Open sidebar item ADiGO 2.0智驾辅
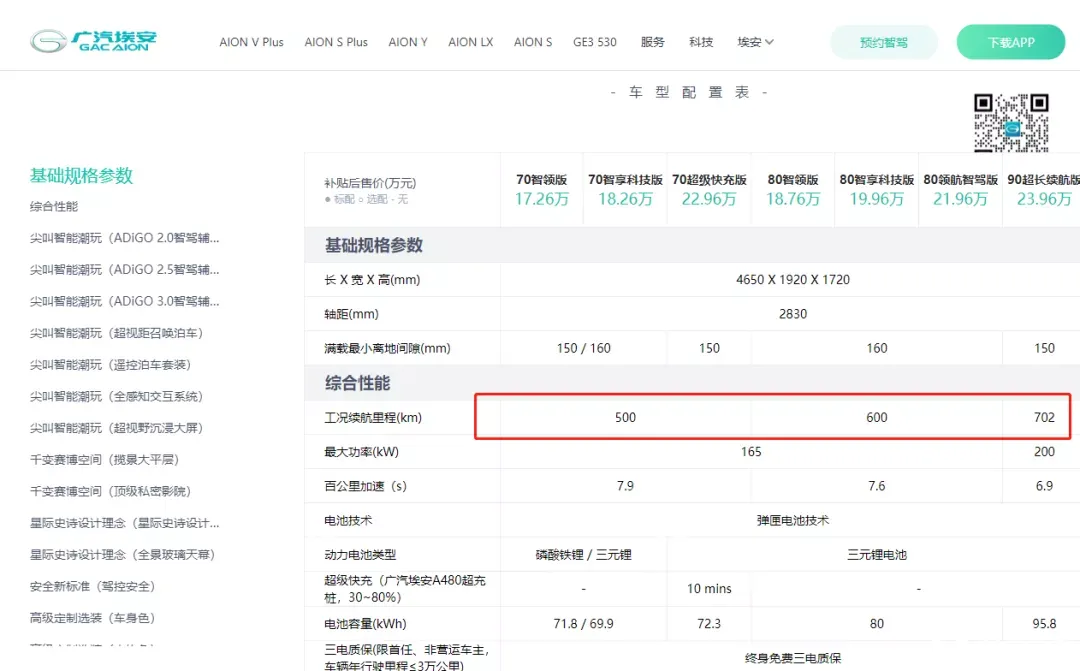This screenshot has height=671, width=1080. click(x=125, y=238)
